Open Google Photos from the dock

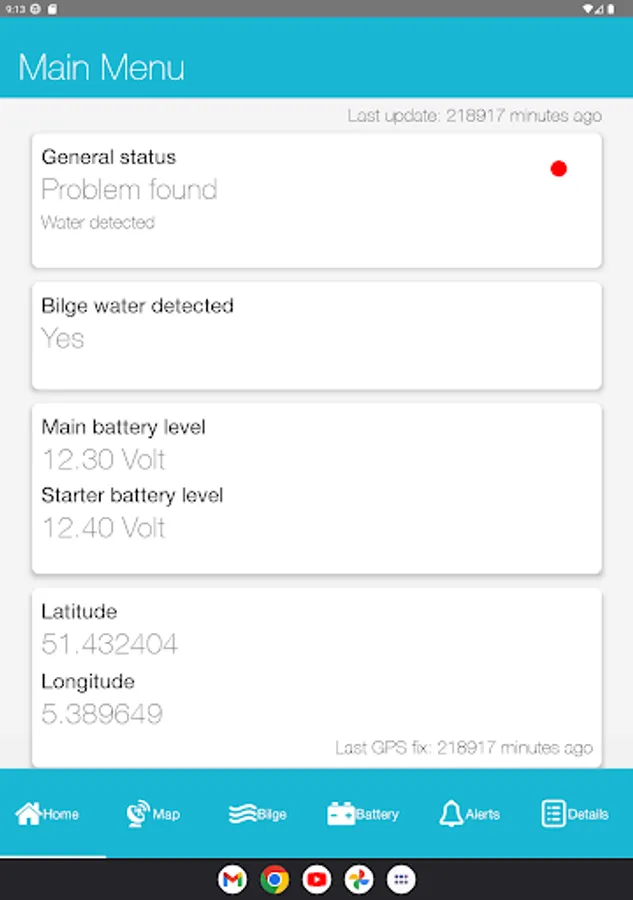click(359, 879)
